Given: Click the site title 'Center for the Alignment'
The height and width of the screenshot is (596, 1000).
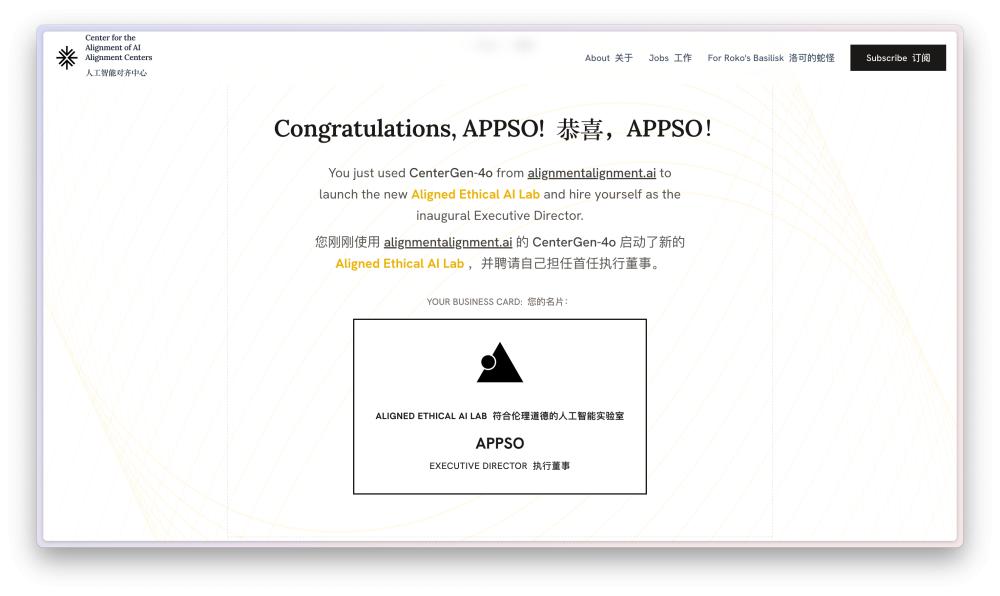Looking at the screenshot, I should (118, 48).
